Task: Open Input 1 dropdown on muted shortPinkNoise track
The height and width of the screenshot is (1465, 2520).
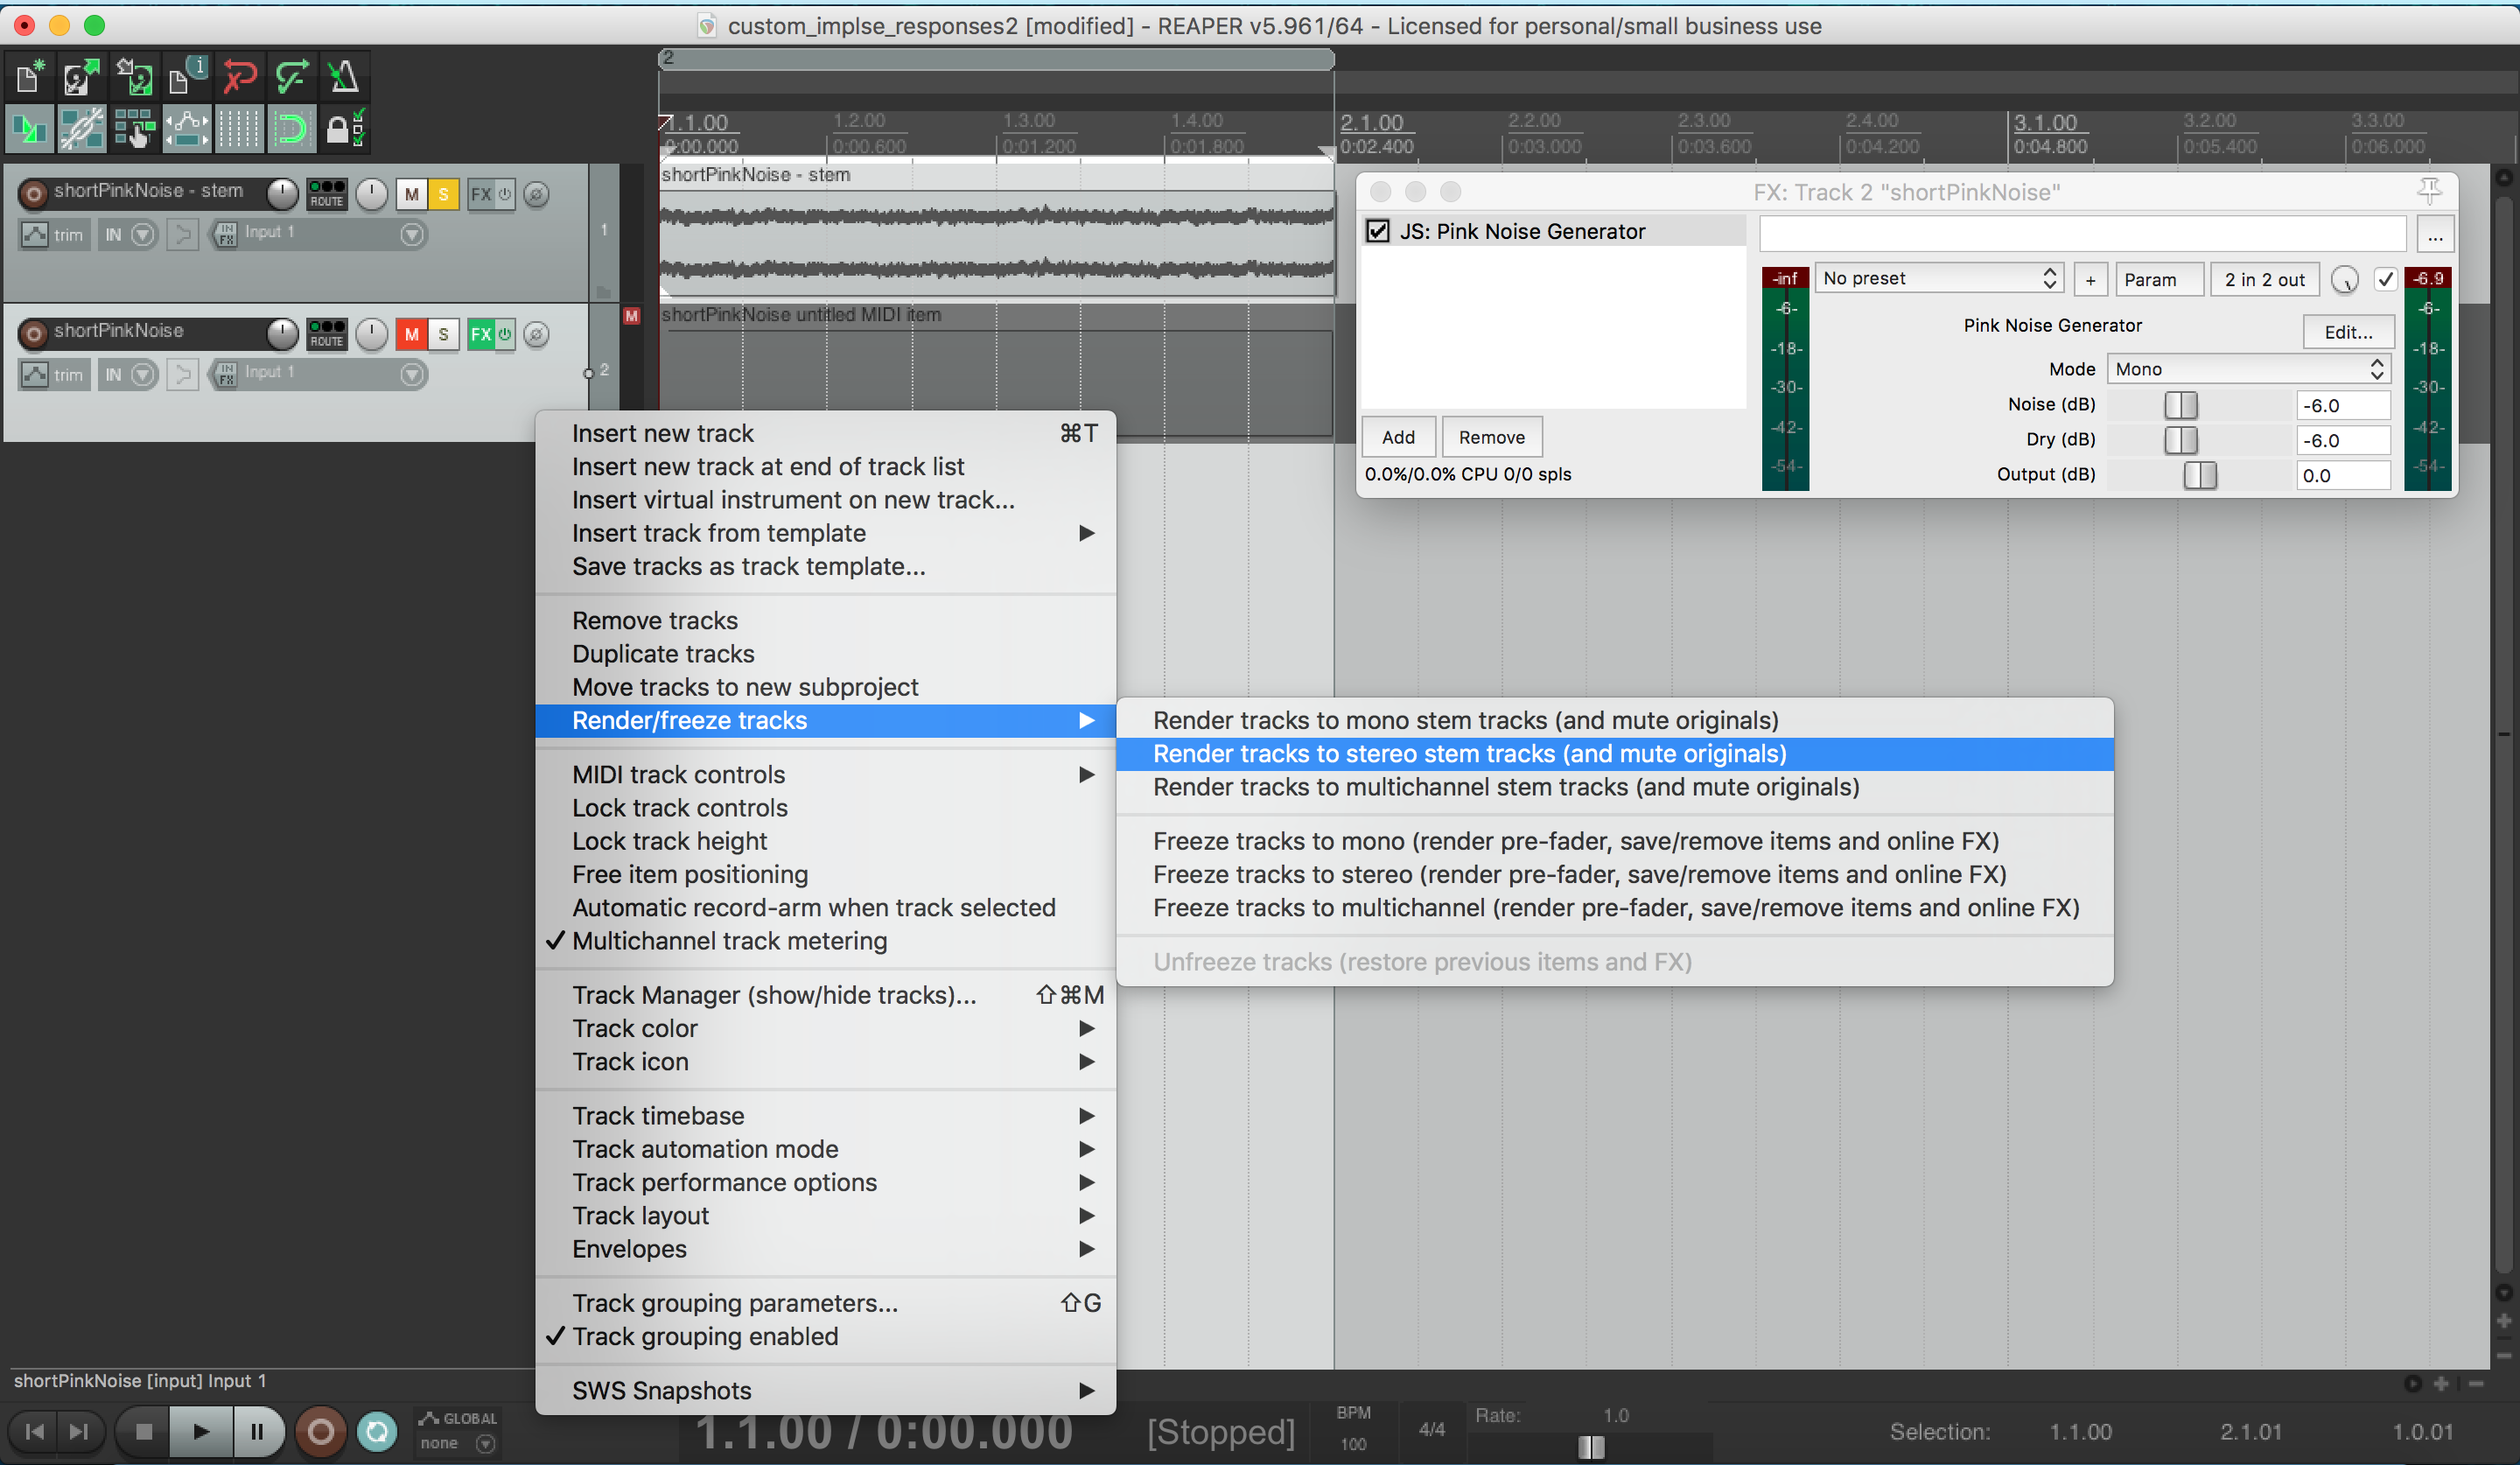Action: (411, 375)
